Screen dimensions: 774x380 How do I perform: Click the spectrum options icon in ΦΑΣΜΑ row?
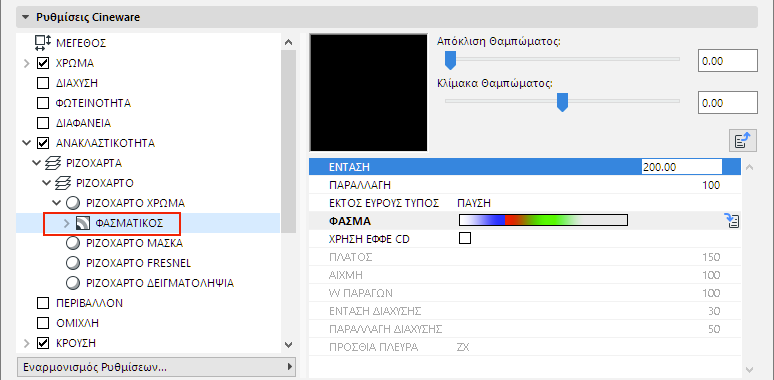tap(733, 221)
